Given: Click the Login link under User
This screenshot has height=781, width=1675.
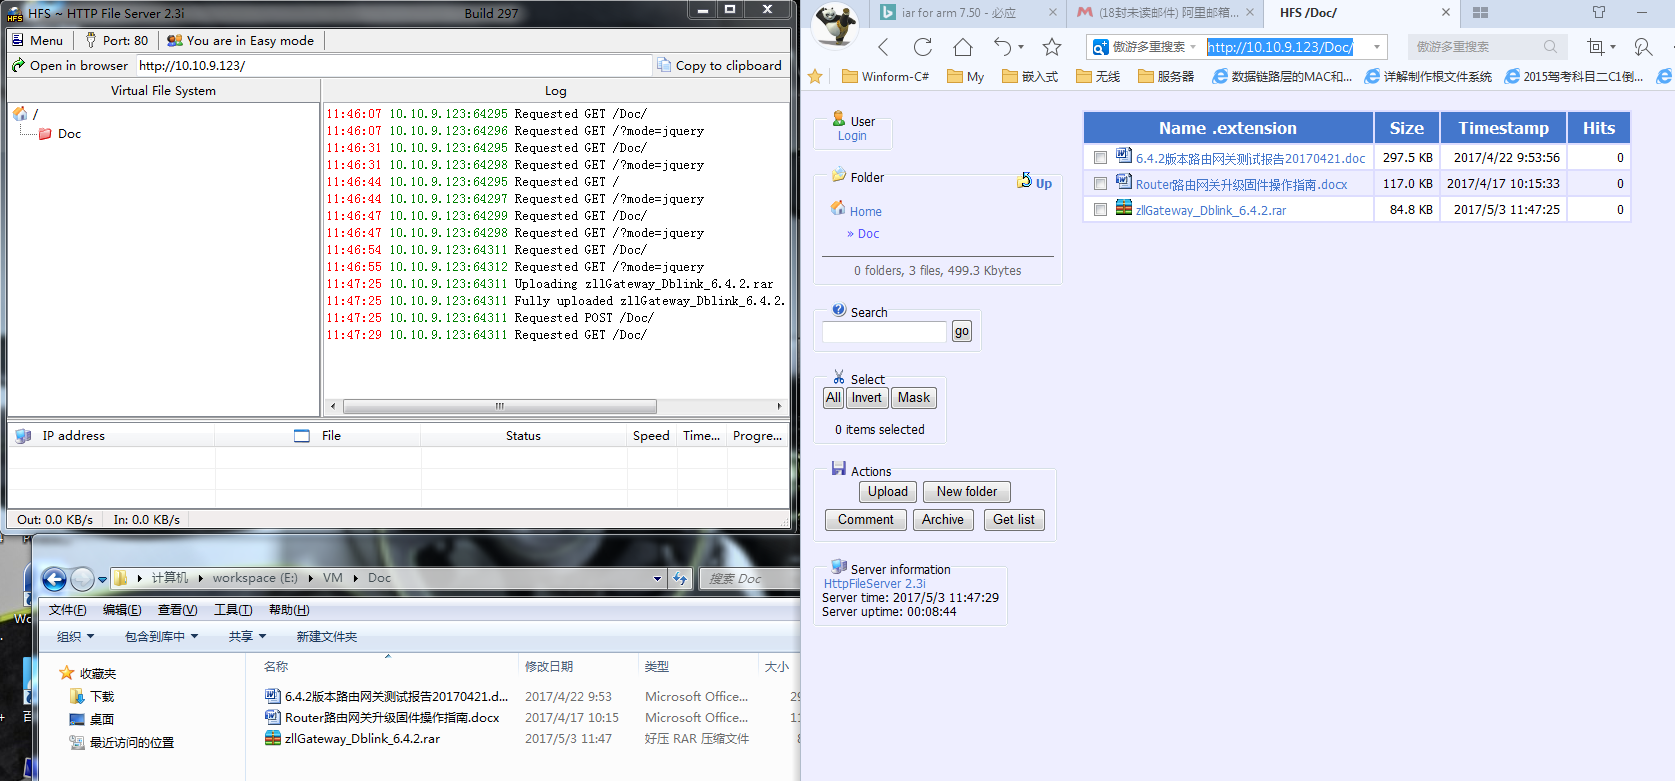Looking at the screenshot, I should coord(852,136).
